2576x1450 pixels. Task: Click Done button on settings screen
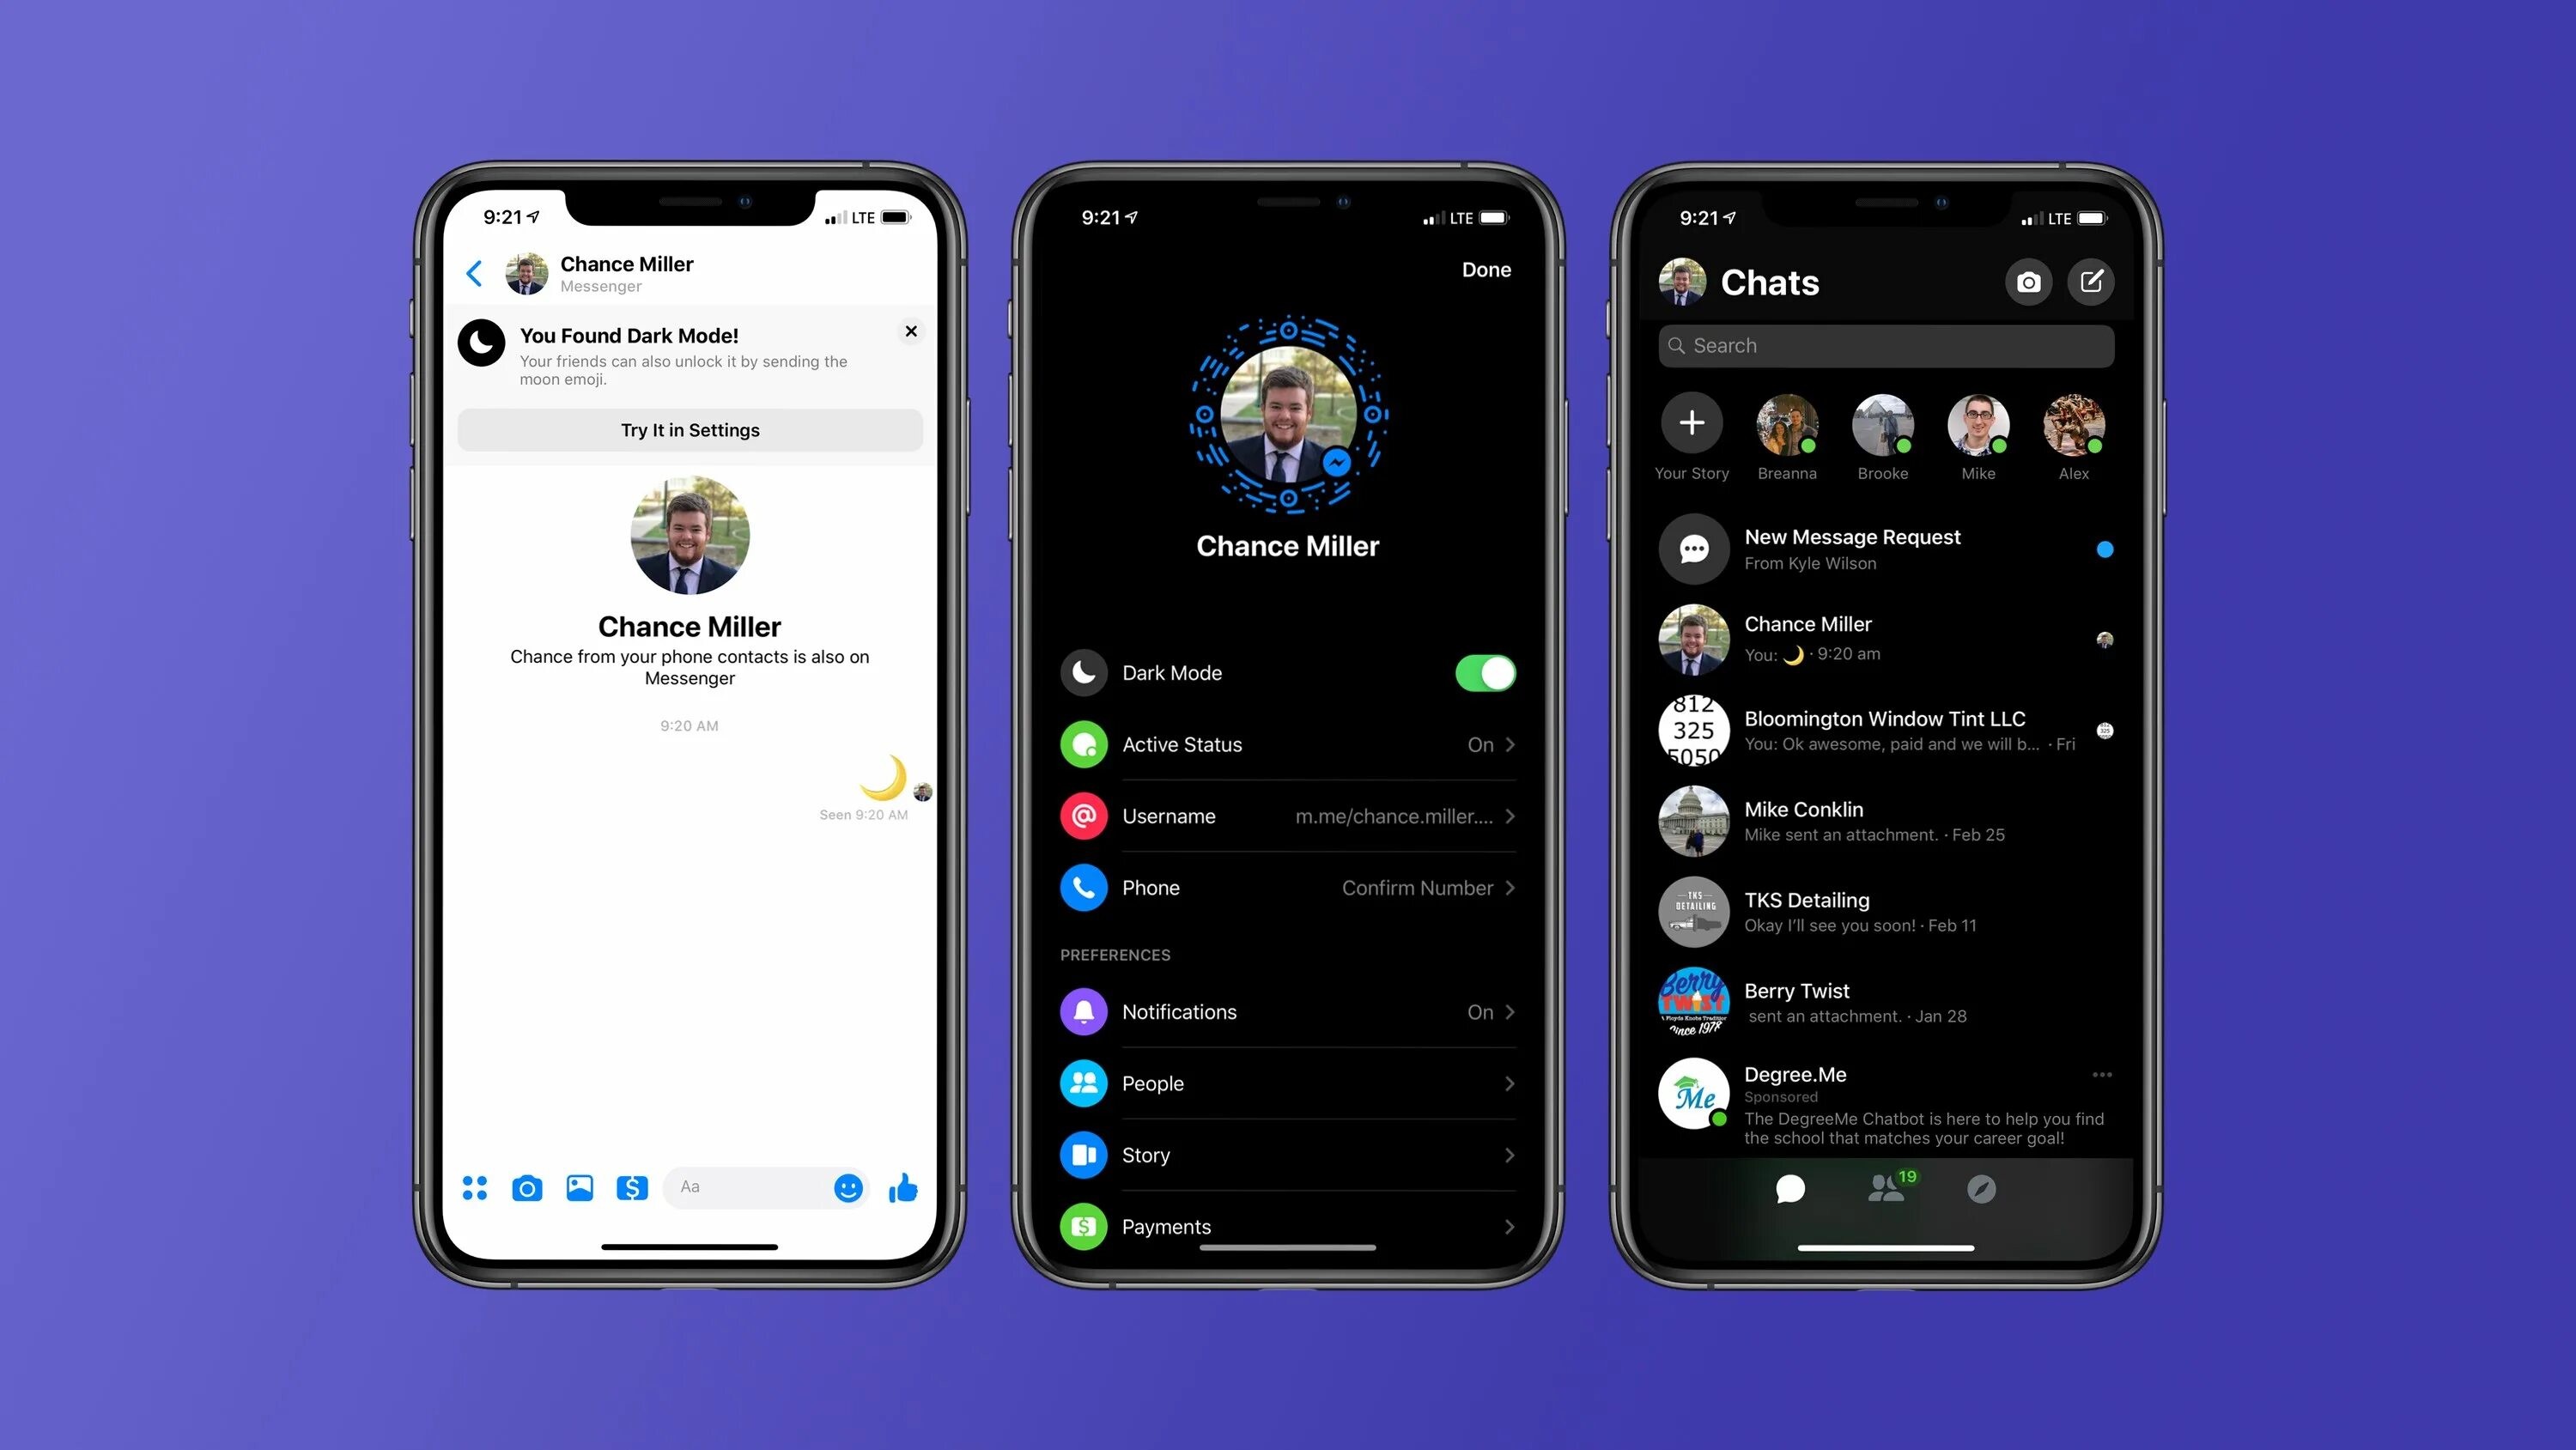tap(1486, 269)
